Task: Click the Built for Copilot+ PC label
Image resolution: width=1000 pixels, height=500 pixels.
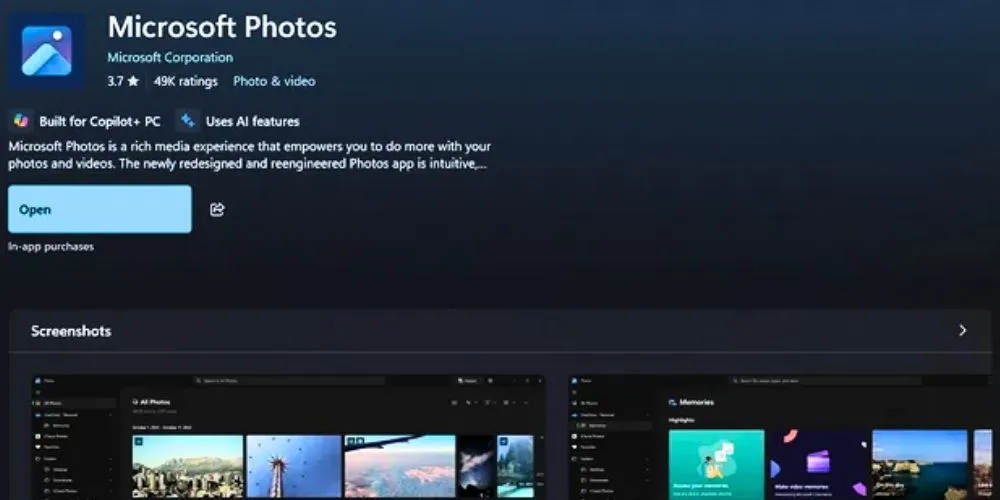Action: [x=100, y=121]
